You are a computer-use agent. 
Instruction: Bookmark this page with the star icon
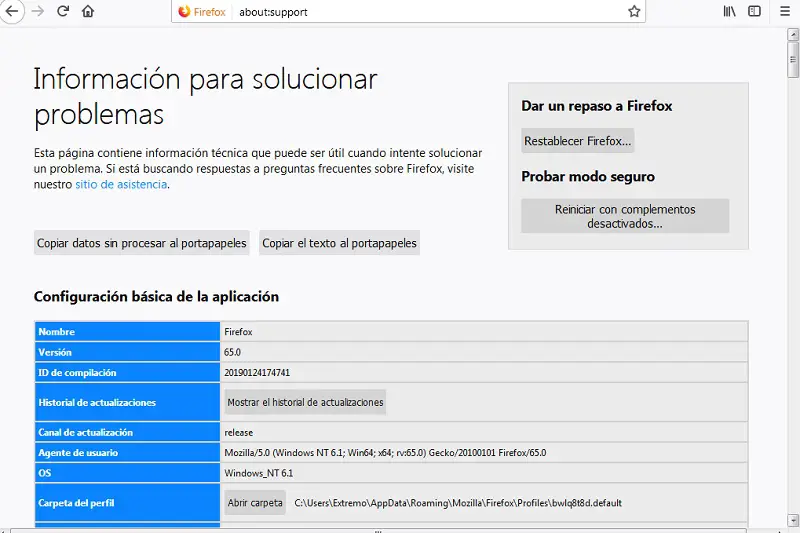click(x=634, y=11)
